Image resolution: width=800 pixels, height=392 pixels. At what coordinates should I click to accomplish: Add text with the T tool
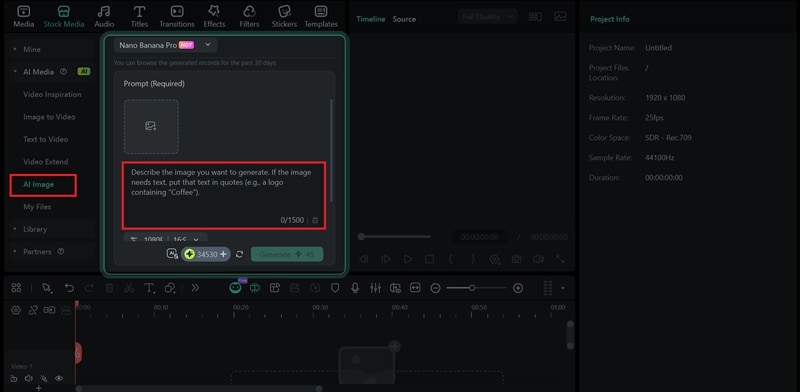pyautogui.click(x=149, y=288)
